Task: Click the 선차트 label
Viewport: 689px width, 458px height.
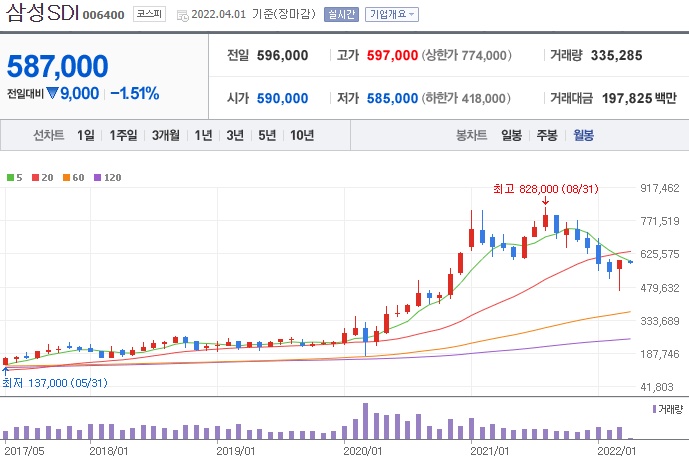Action: 49,135
